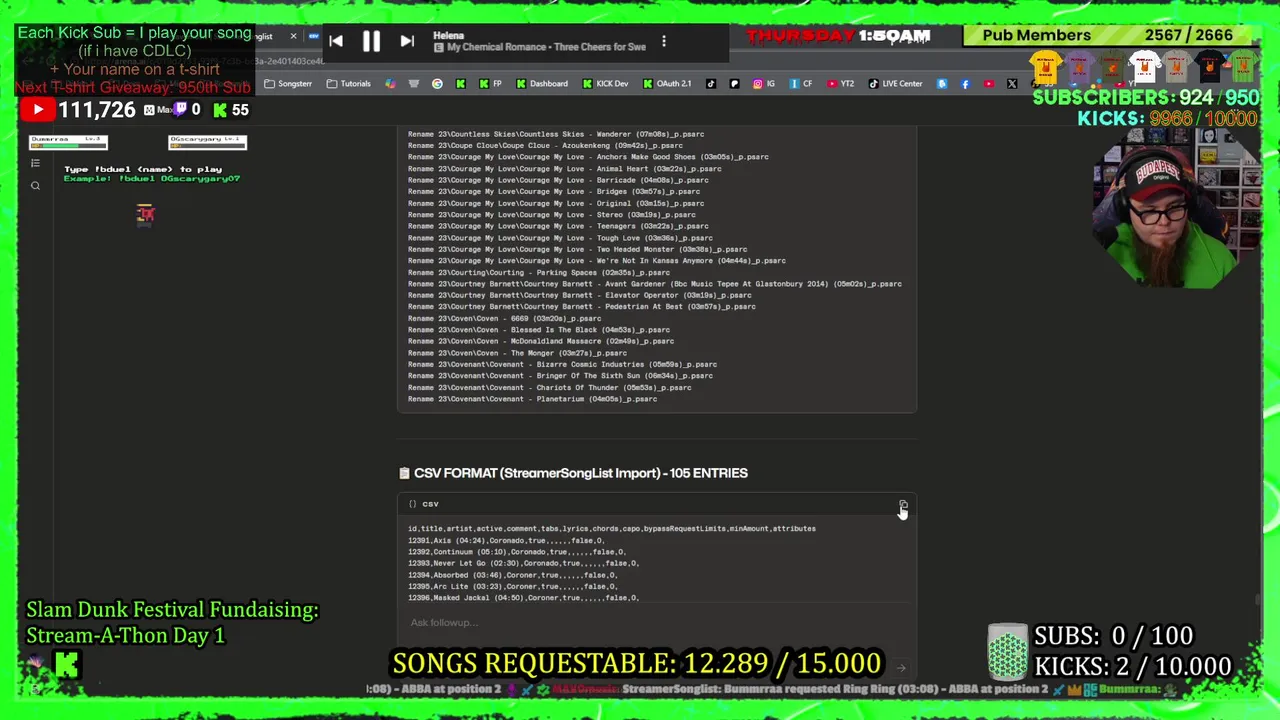The width and height of the screenshot is (1280, 720).
Task: Click the Rename line Courtney Barnett - Avant Gardener
Action: tap(655, 284)
